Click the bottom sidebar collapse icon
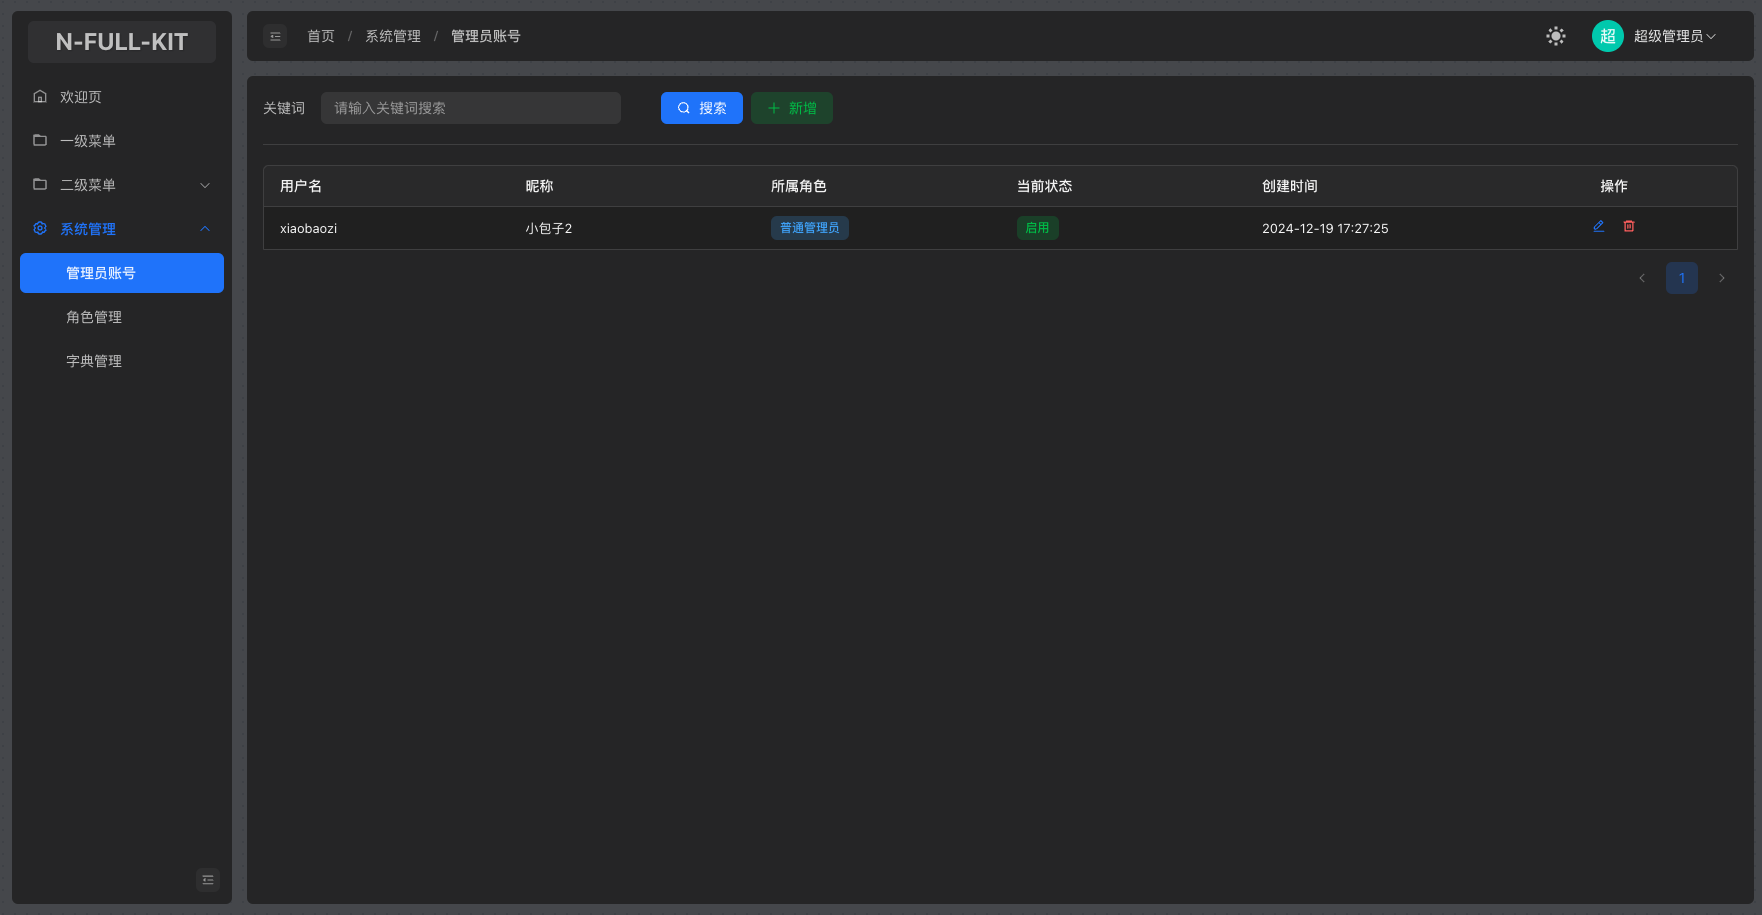The height and width of the screenshot is (915, 1762). 208,880
